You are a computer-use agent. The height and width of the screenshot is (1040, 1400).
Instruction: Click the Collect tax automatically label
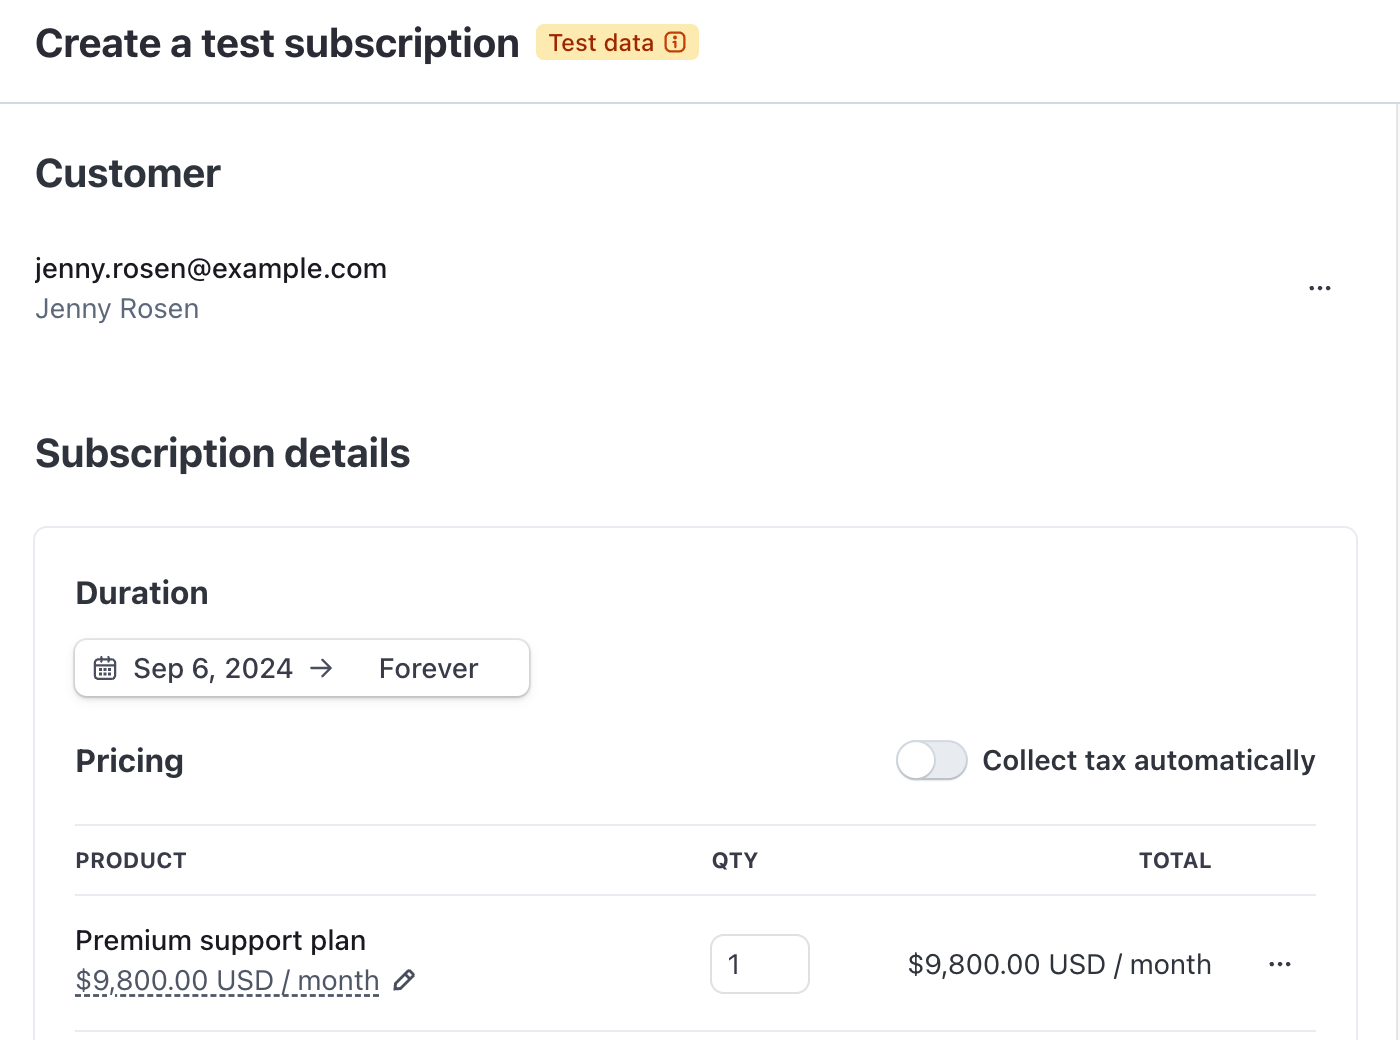click(x=1148, y=760)
